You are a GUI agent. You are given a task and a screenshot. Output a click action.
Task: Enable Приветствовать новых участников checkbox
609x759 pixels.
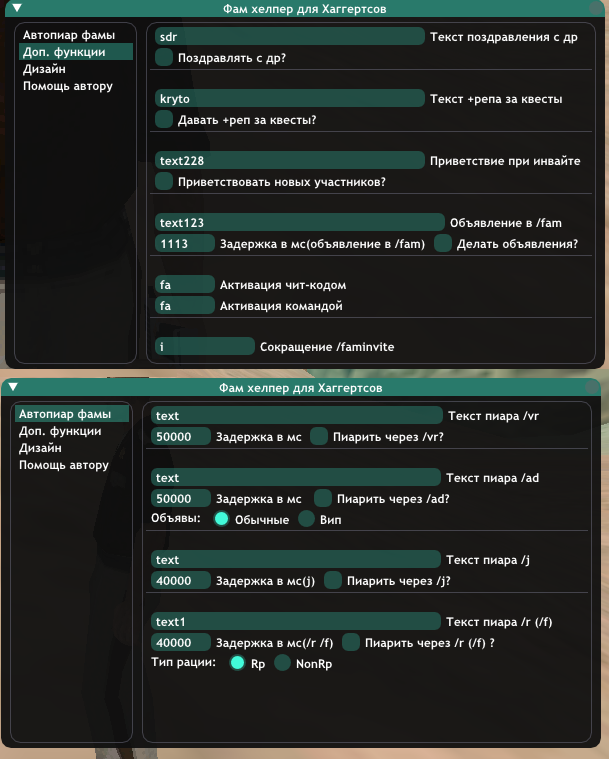coord(164,181)
